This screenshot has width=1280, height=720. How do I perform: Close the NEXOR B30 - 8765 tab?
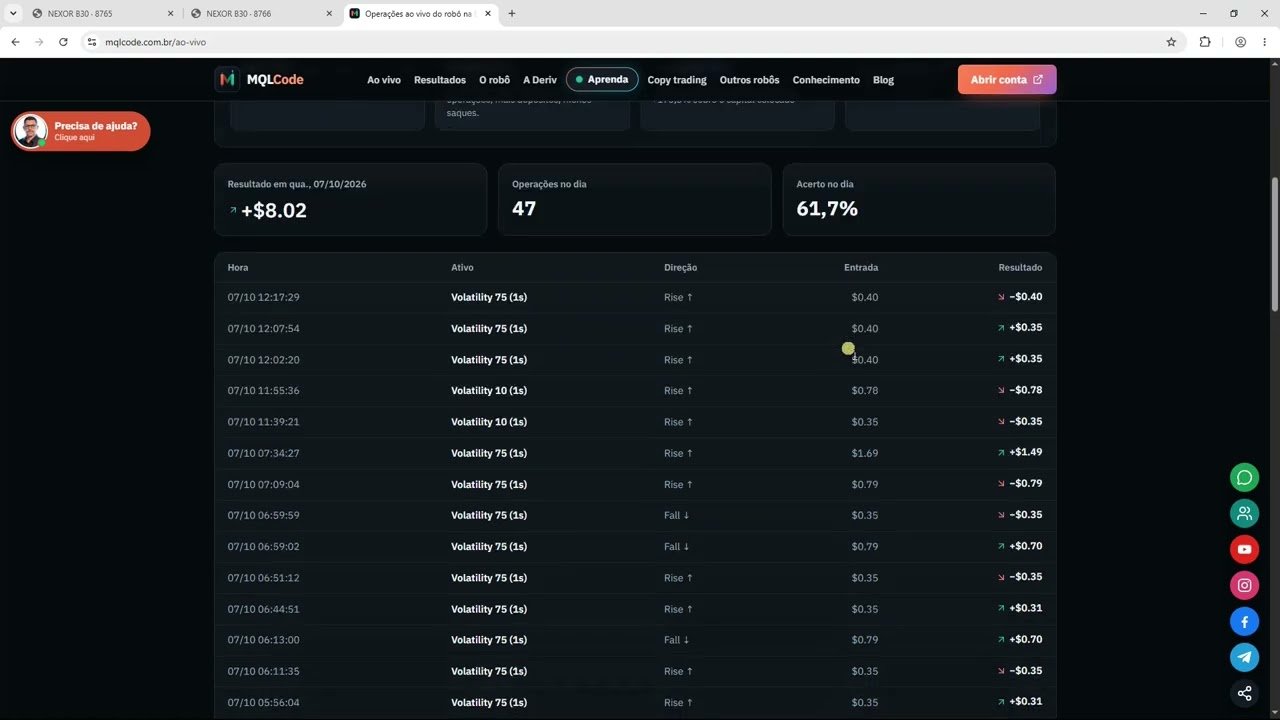pos(170,14)
